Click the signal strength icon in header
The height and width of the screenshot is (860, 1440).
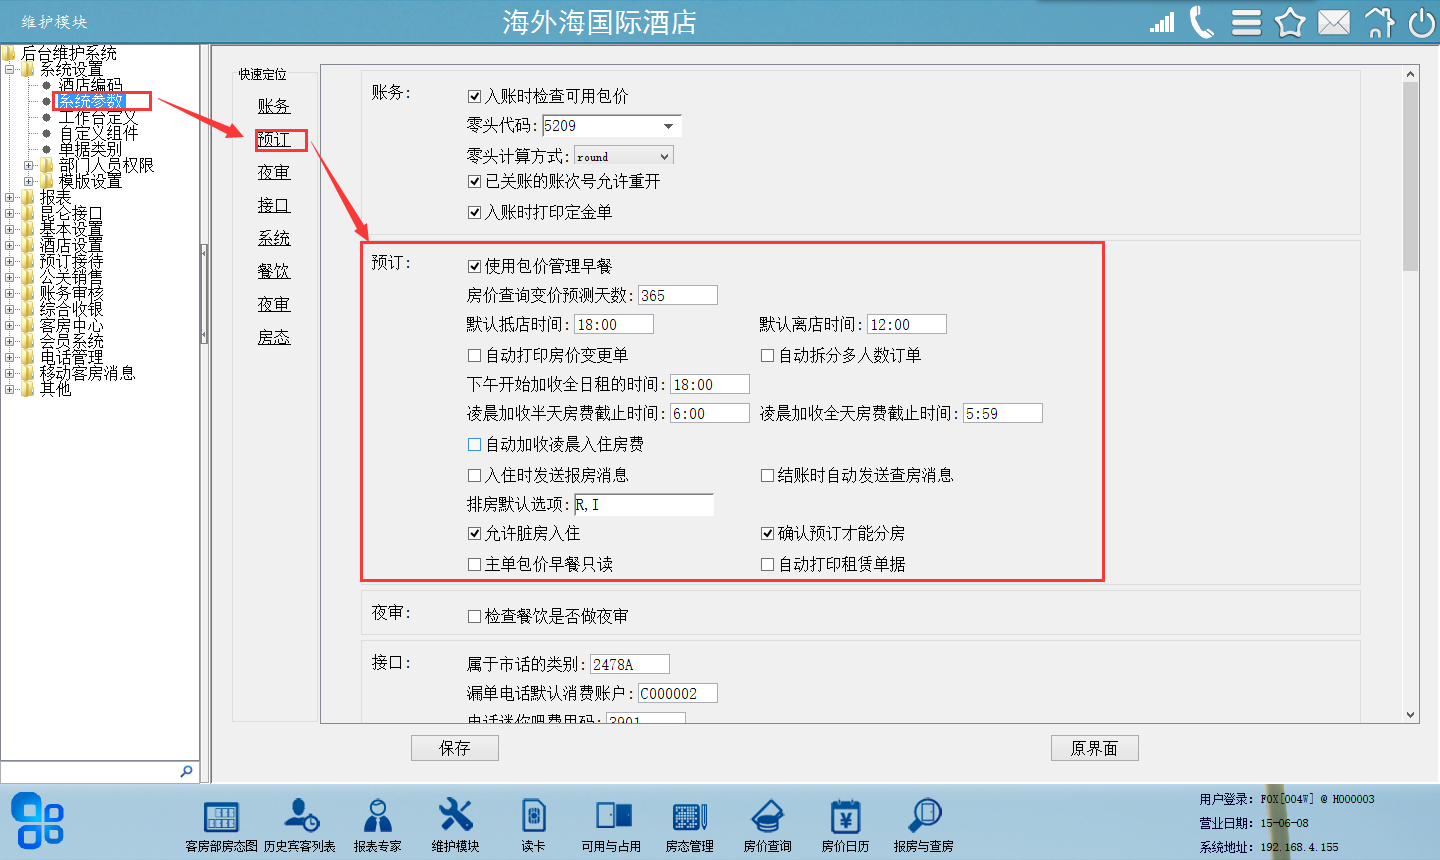coord(1162,22)
